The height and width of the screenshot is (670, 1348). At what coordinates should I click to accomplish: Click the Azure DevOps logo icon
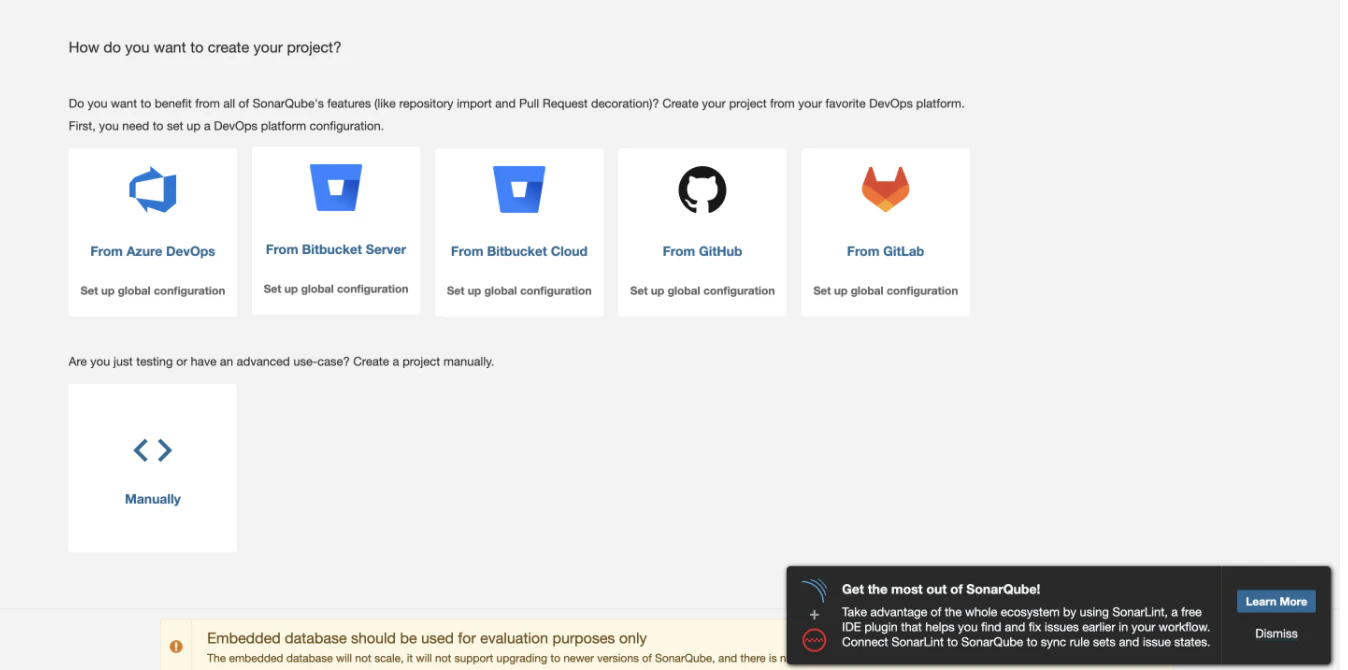coord(153,190)
